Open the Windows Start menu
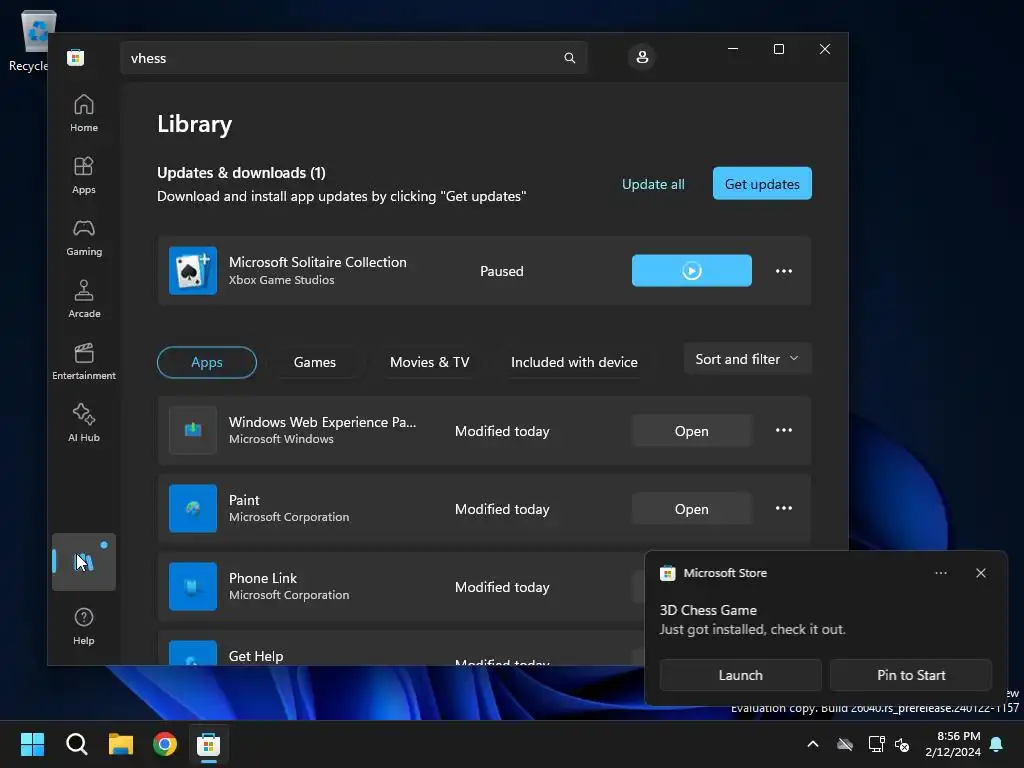The image size is (1024, 768). coord(32,744)
